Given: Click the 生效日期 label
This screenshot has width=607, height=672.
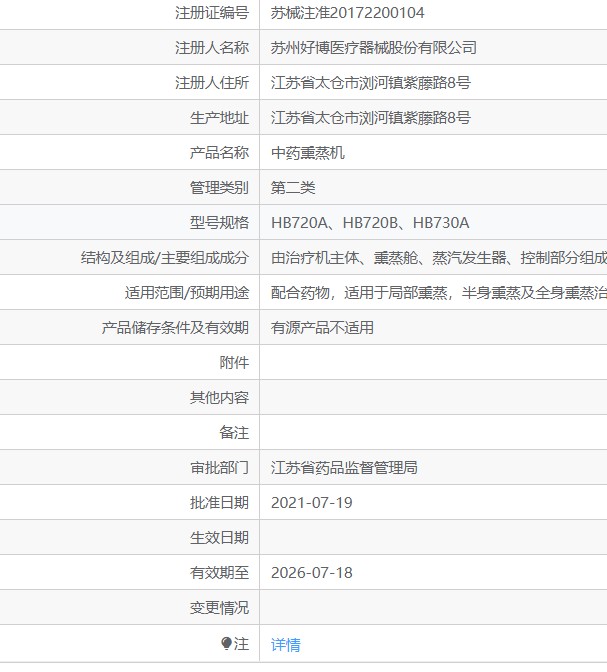Looking at the screenshot, I should point(219,538).
